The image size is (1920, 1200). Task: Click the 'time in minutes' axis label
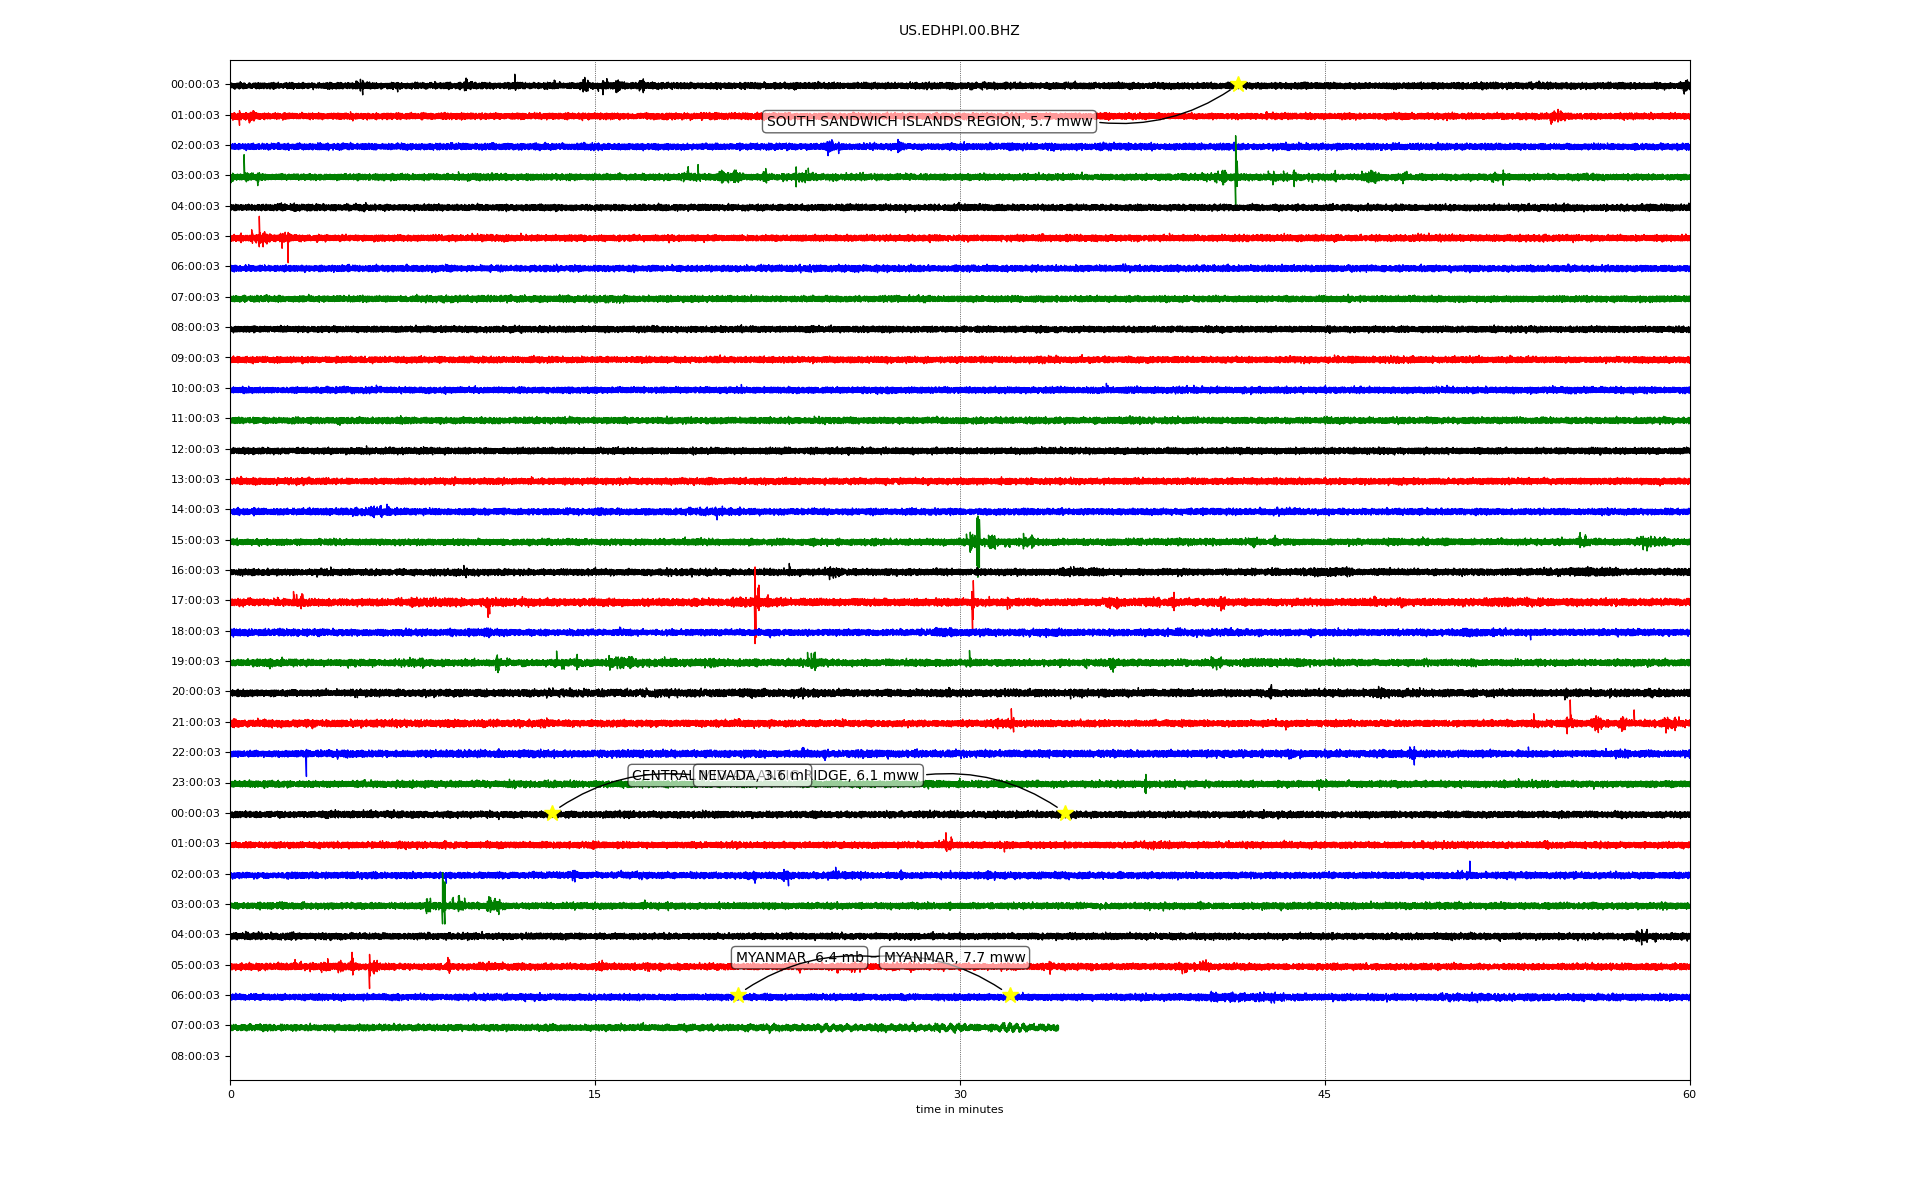click(x=959, y=1110)
